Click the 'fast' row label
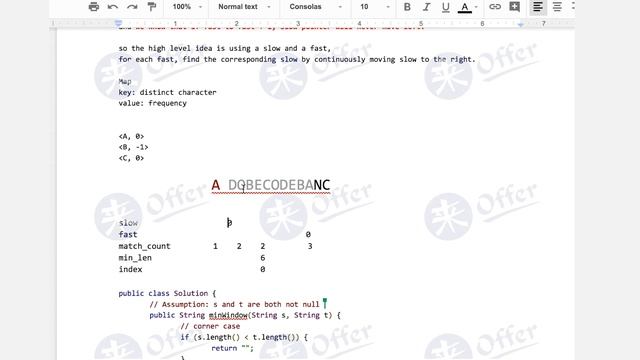The image size is (640, 360). (128, 235)
